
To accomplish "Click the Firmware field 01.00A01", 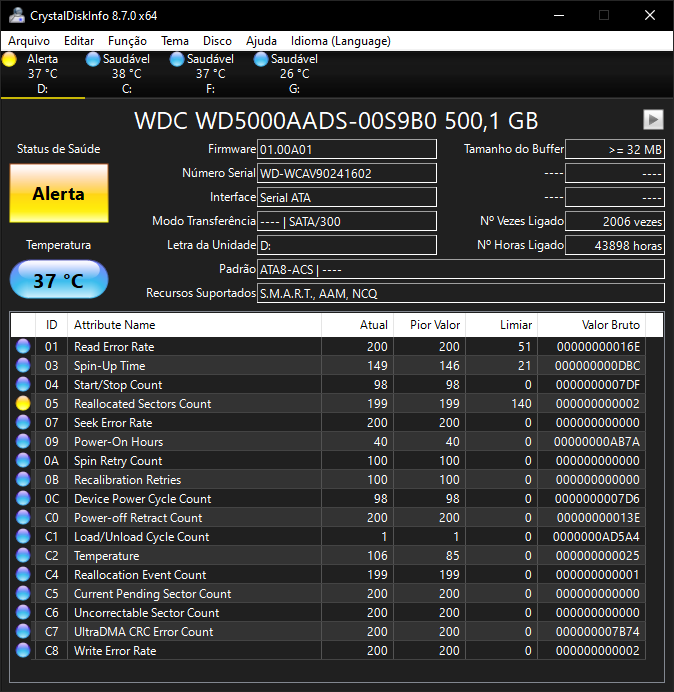I will point(347,150).
